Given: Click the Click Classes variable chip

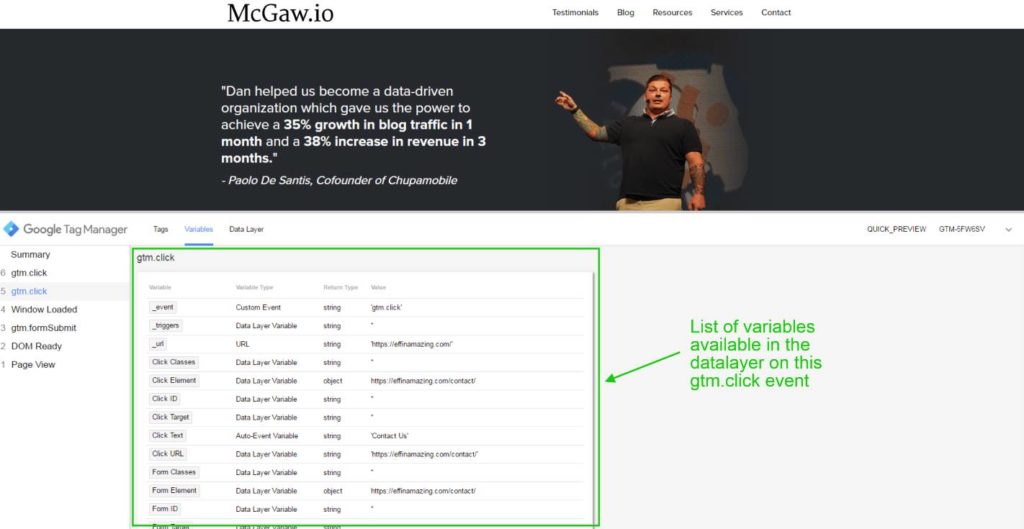Looking at the screenshot, I should (x=174, y=362).
